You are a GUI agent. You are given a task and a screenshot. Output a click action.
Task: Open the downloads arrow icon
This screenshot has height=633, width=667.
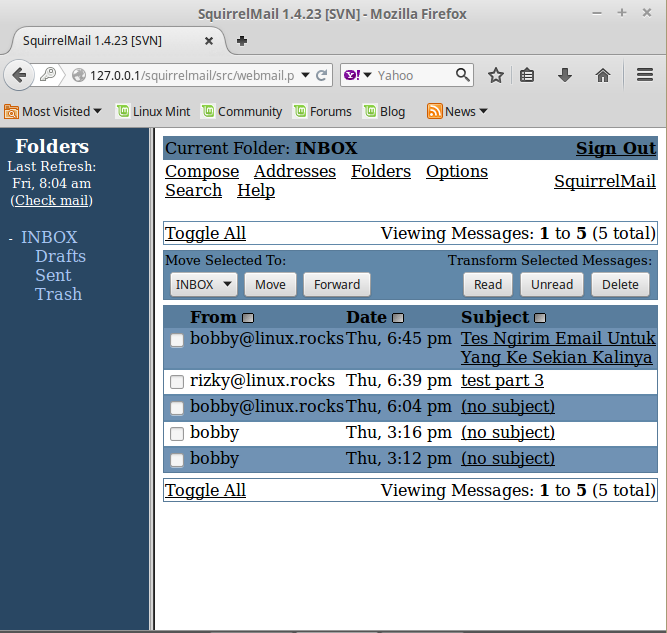click(564, 75)
